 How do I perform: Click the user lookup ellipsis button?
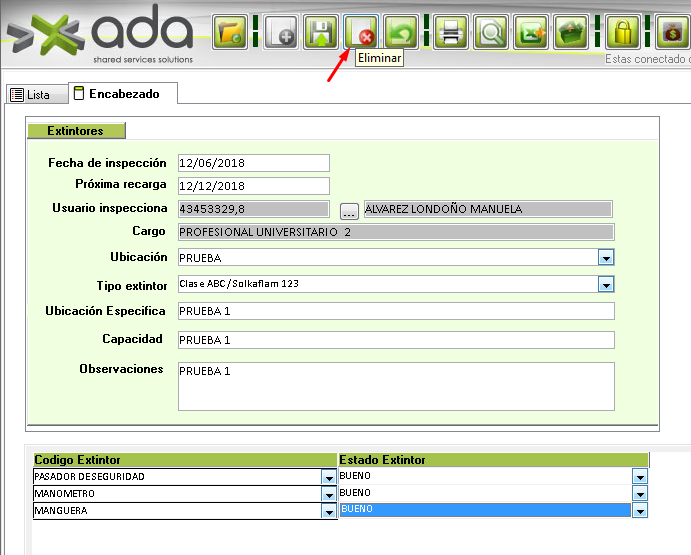coord(349,210)
